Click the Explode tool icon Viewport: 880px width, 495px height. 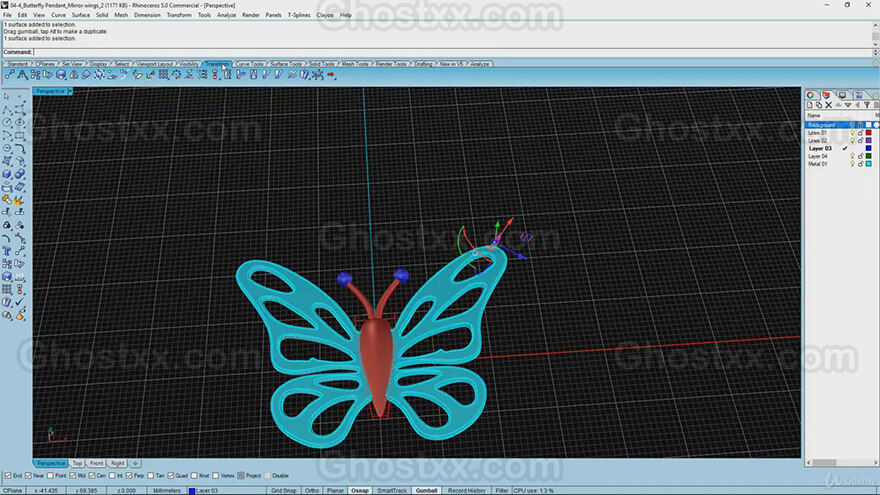[20, 200]
